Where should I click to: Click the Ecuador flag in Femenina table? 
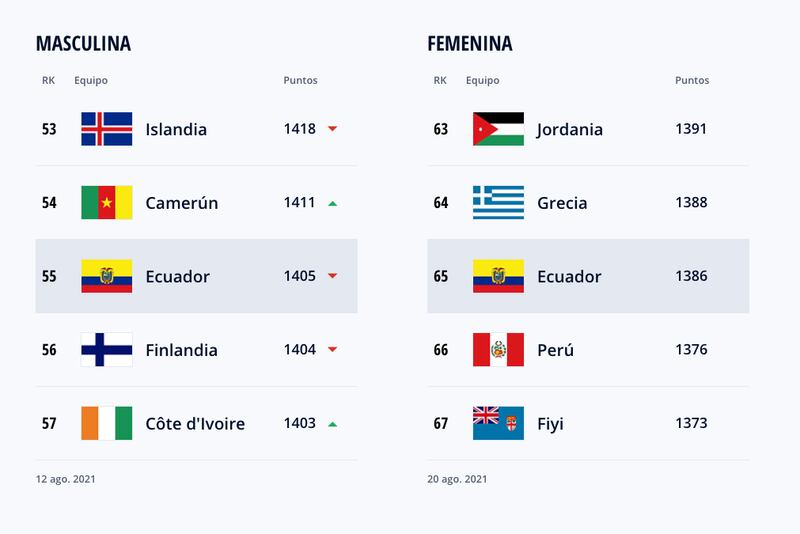[498, 276]
